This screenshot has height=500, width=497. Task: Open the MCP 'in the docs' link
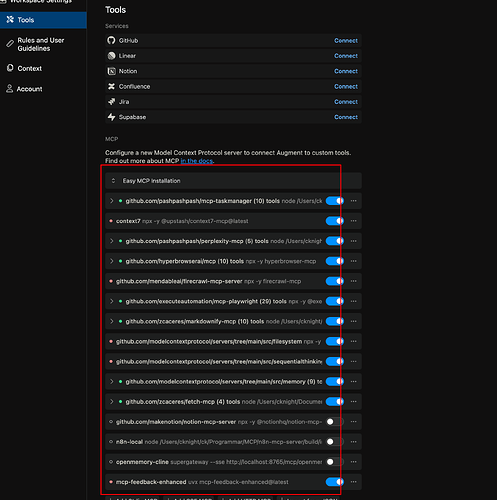click(x=197, y=161)
